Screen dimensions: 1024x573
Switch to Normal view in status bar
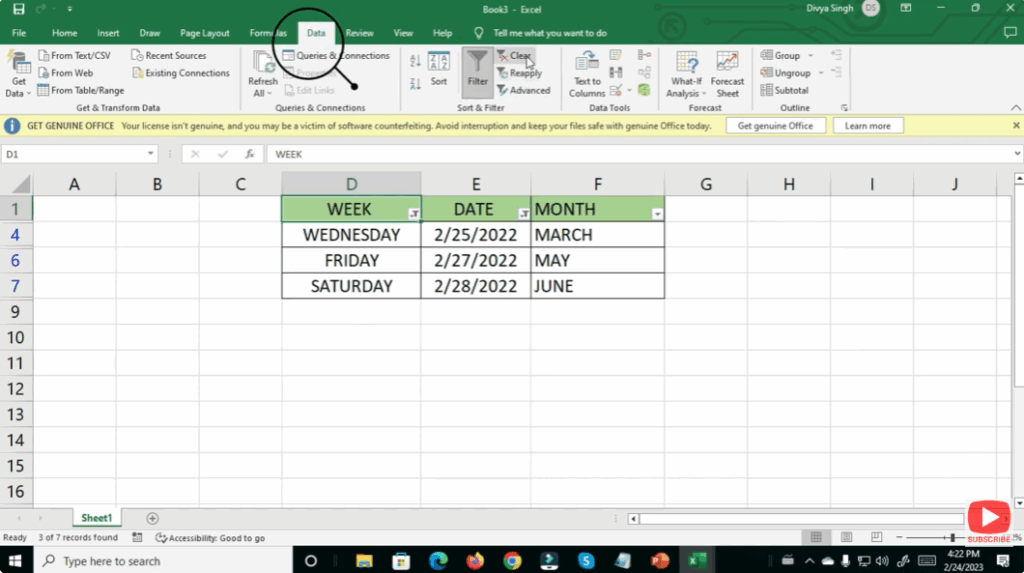click(817, 538)
